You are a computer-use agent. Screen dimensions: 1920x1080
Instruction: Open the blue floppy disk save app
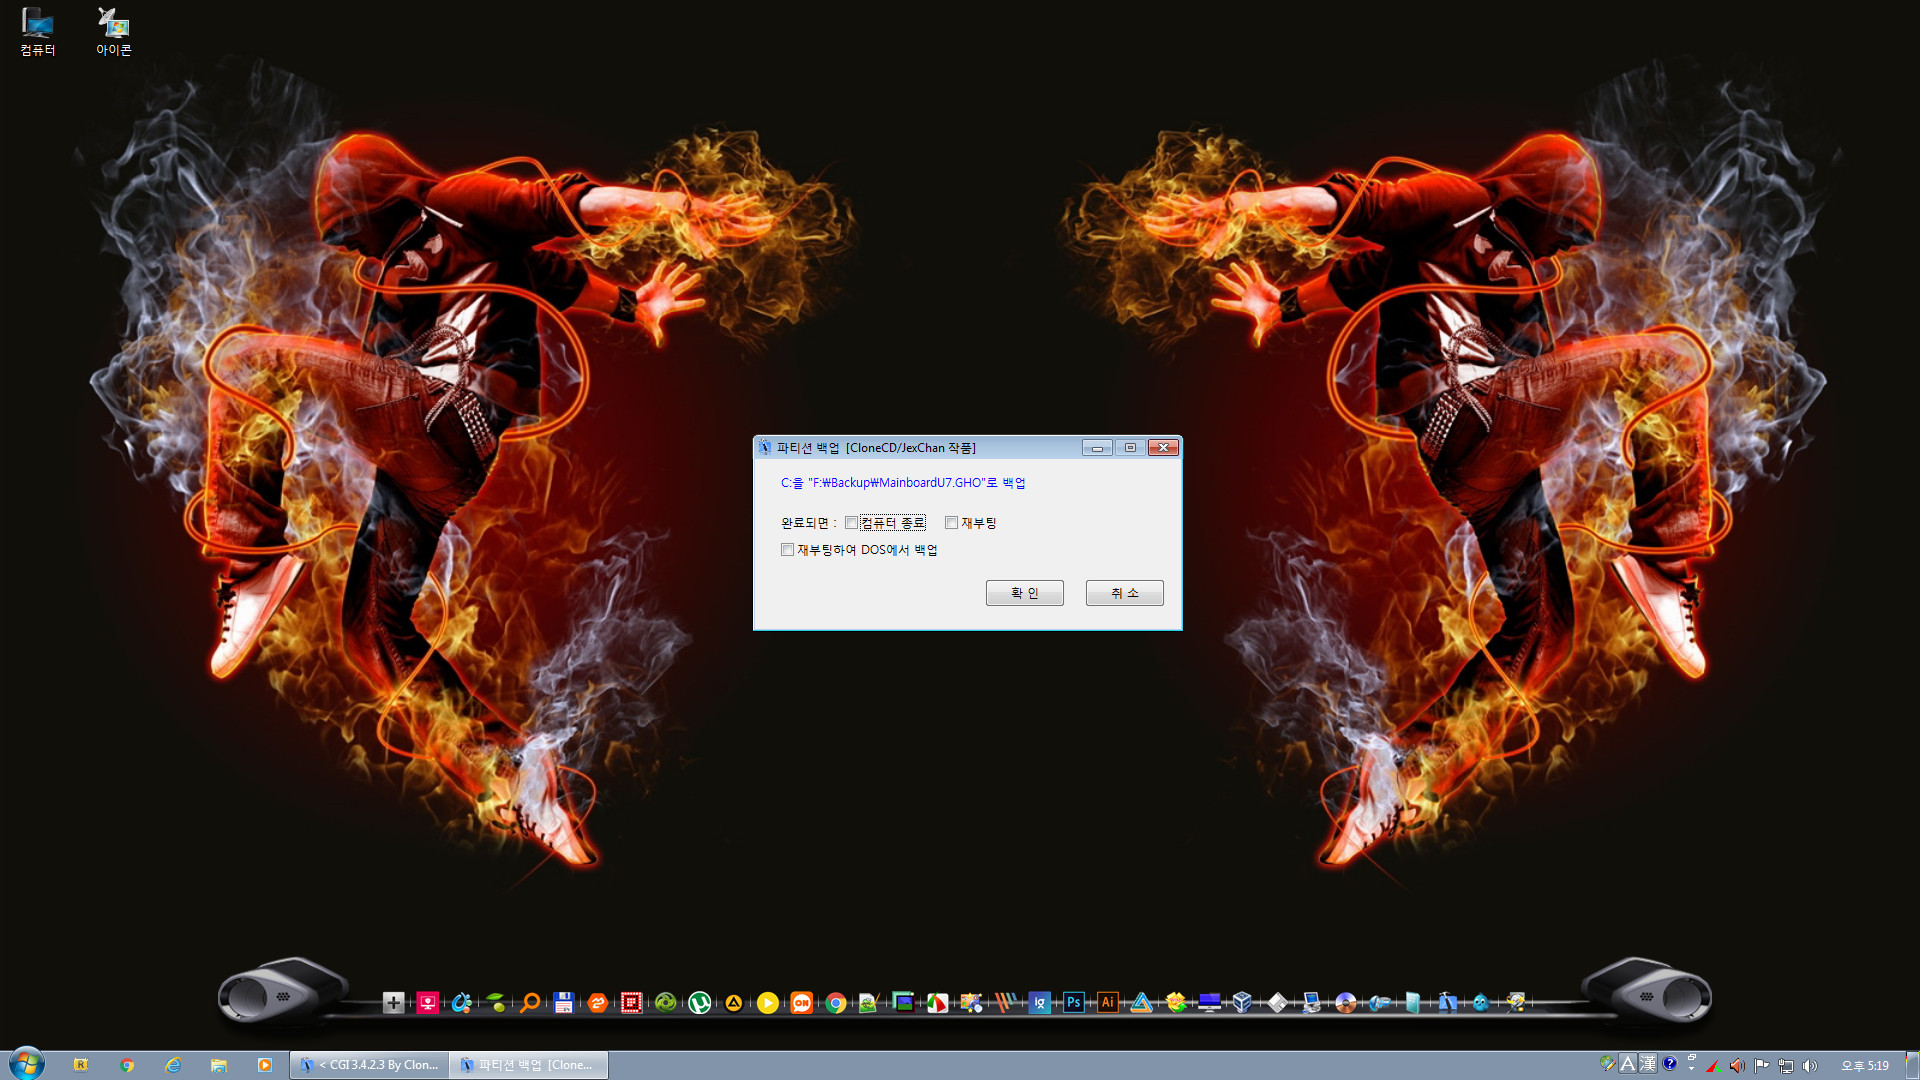click(564, 1002)
